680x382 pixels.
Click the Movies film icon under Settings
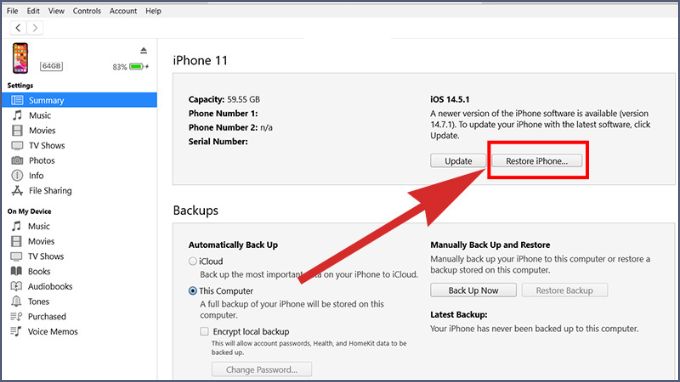17,131
